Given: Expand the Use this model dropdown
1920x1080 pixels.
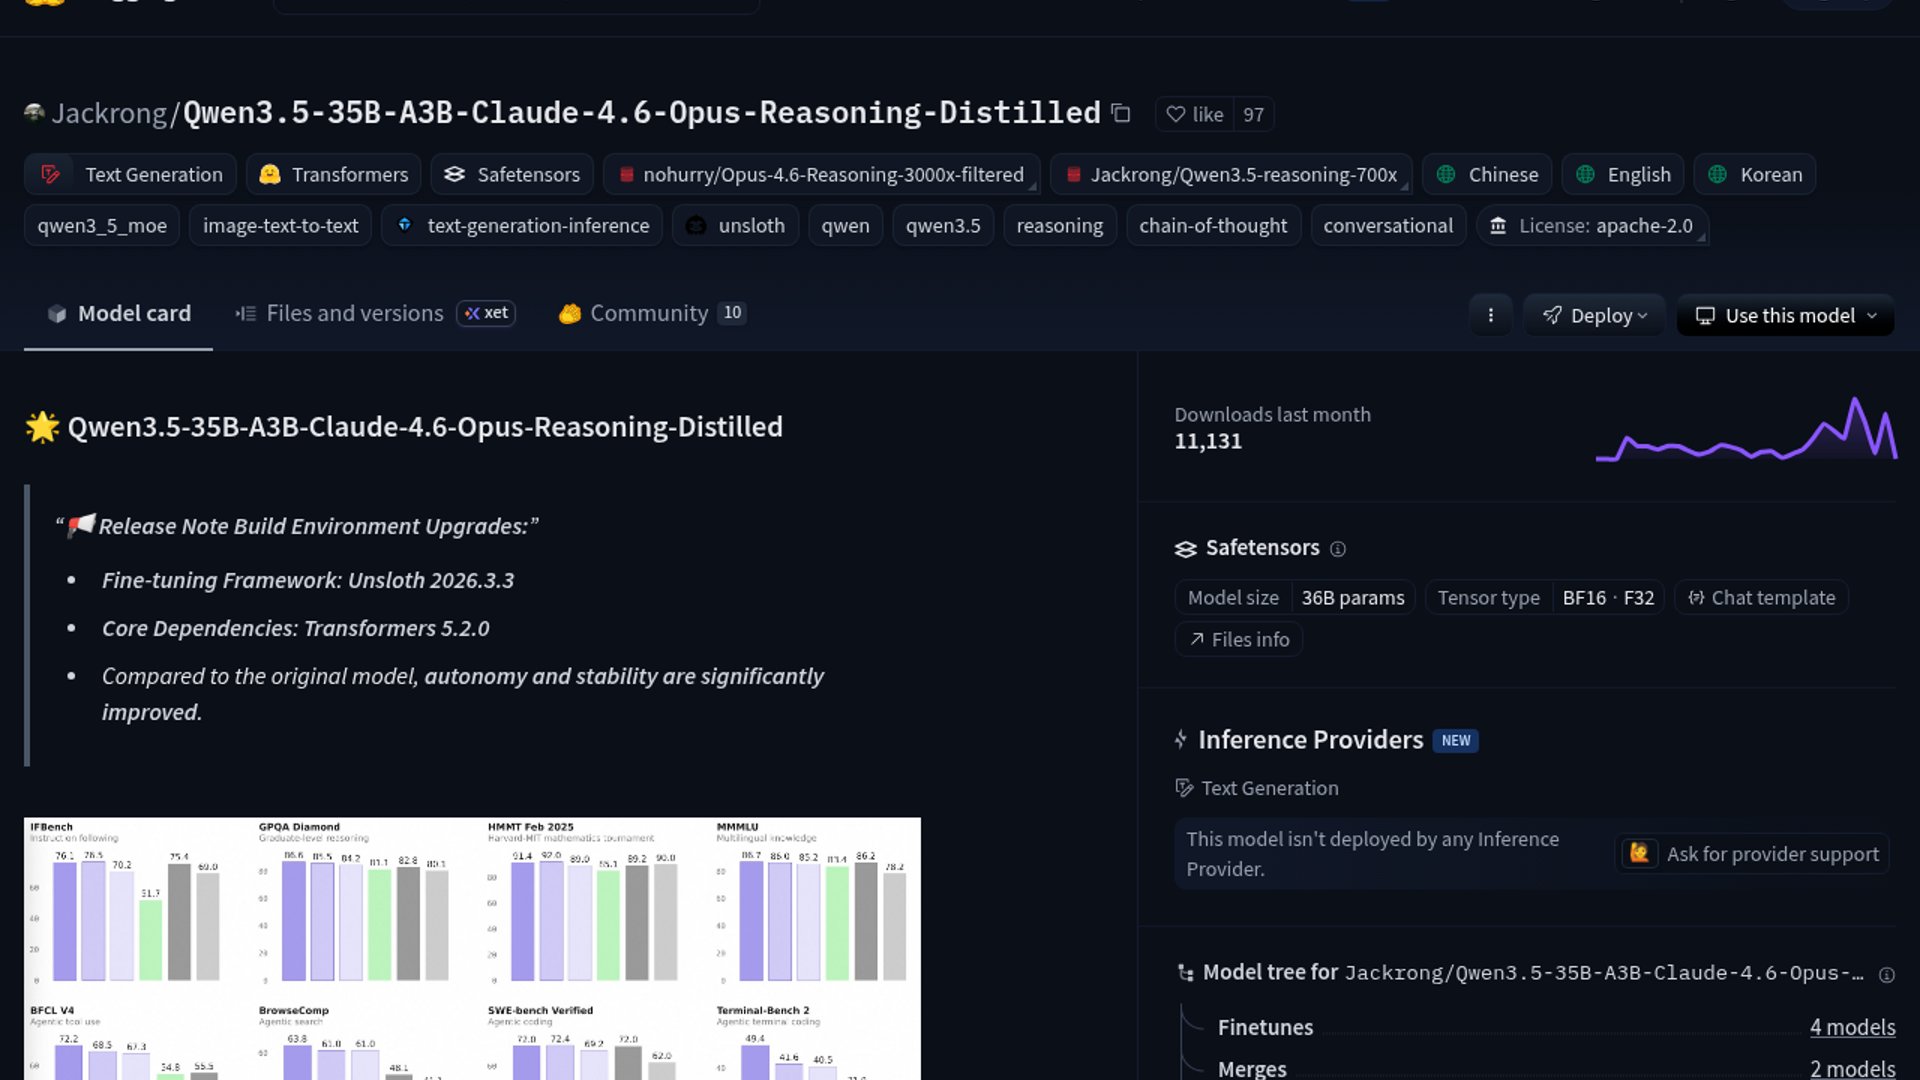Looking at the screenshot, I should 1785,315.
